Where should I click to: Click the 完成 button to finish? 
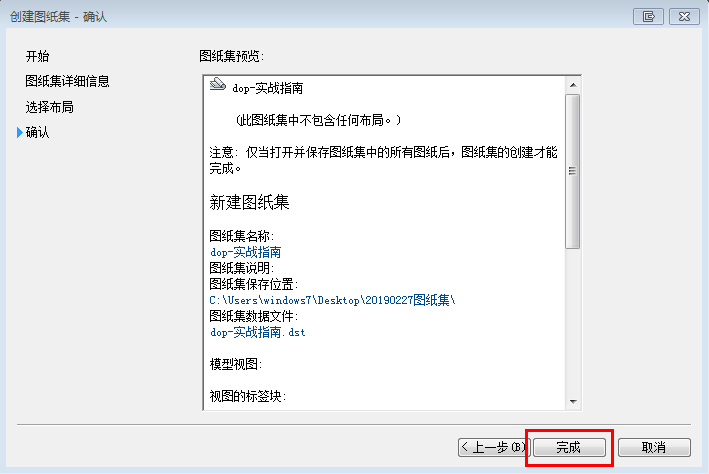click(568, 447)
